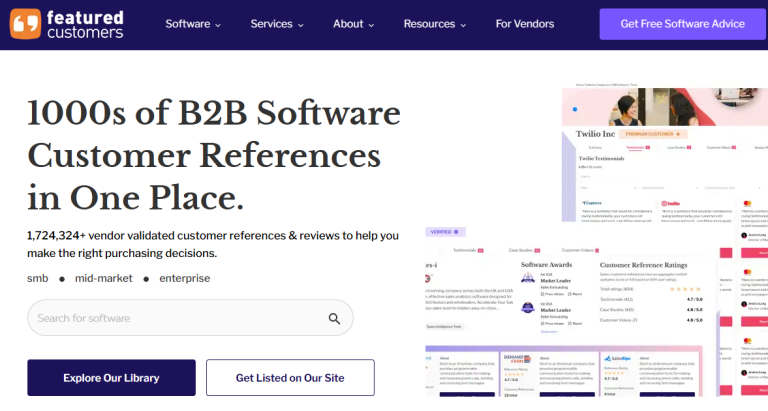Click the Customer Reference Ratings panel
Screen dimensions: 768x411
point(651,293)
